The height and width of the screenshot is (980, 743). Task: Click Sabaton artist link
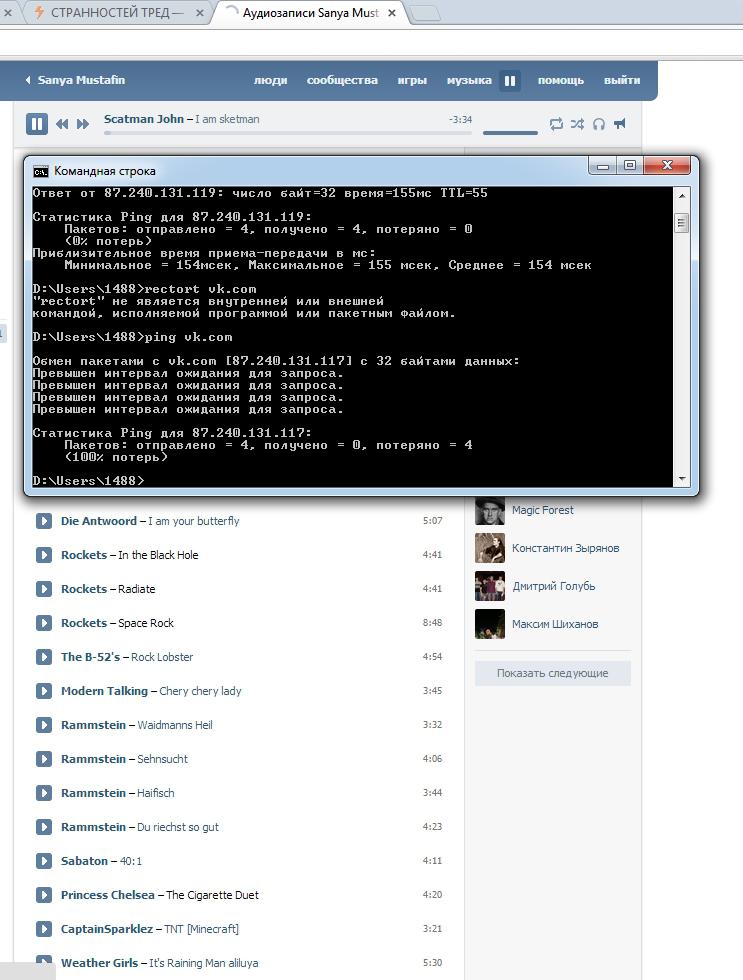tap(84, 861)
